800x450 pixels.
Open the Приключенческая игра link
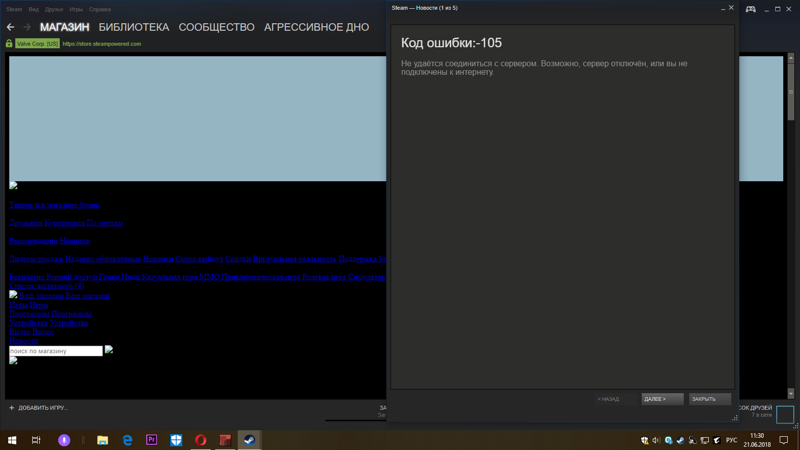(261, 277)
